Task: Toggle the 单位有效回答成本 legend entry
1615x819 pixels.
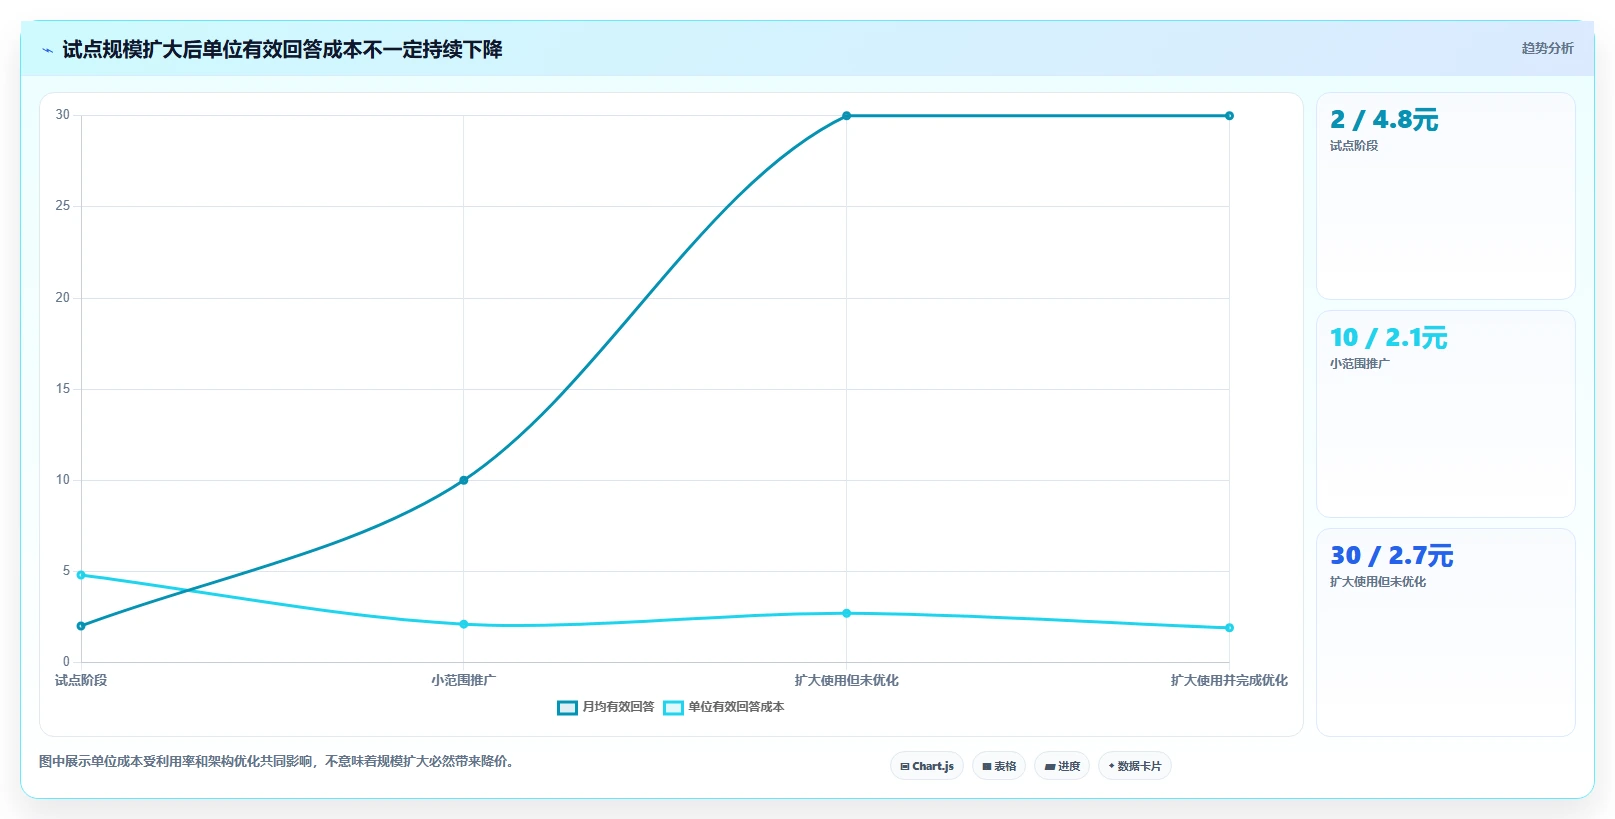Action: (x=724, y=707)
